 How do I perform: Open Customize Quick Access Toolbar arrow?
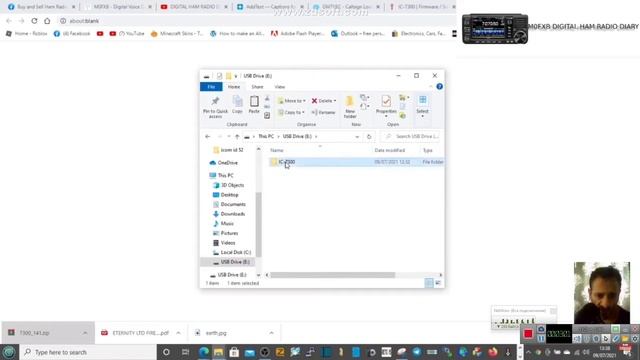coord(236,76)
